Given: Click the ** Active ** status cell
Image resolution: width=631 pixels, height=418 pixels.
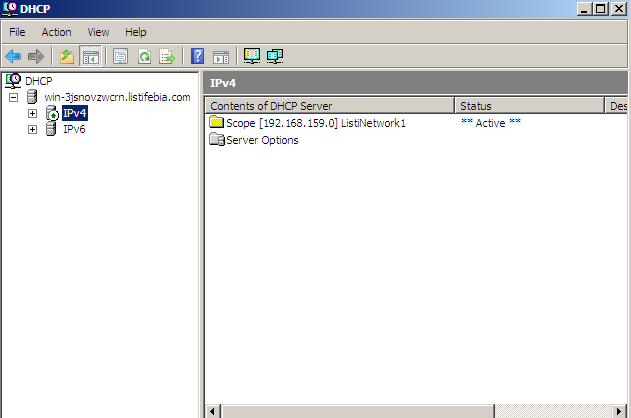Looking at the screenshot, I should [x=491, y=123].
